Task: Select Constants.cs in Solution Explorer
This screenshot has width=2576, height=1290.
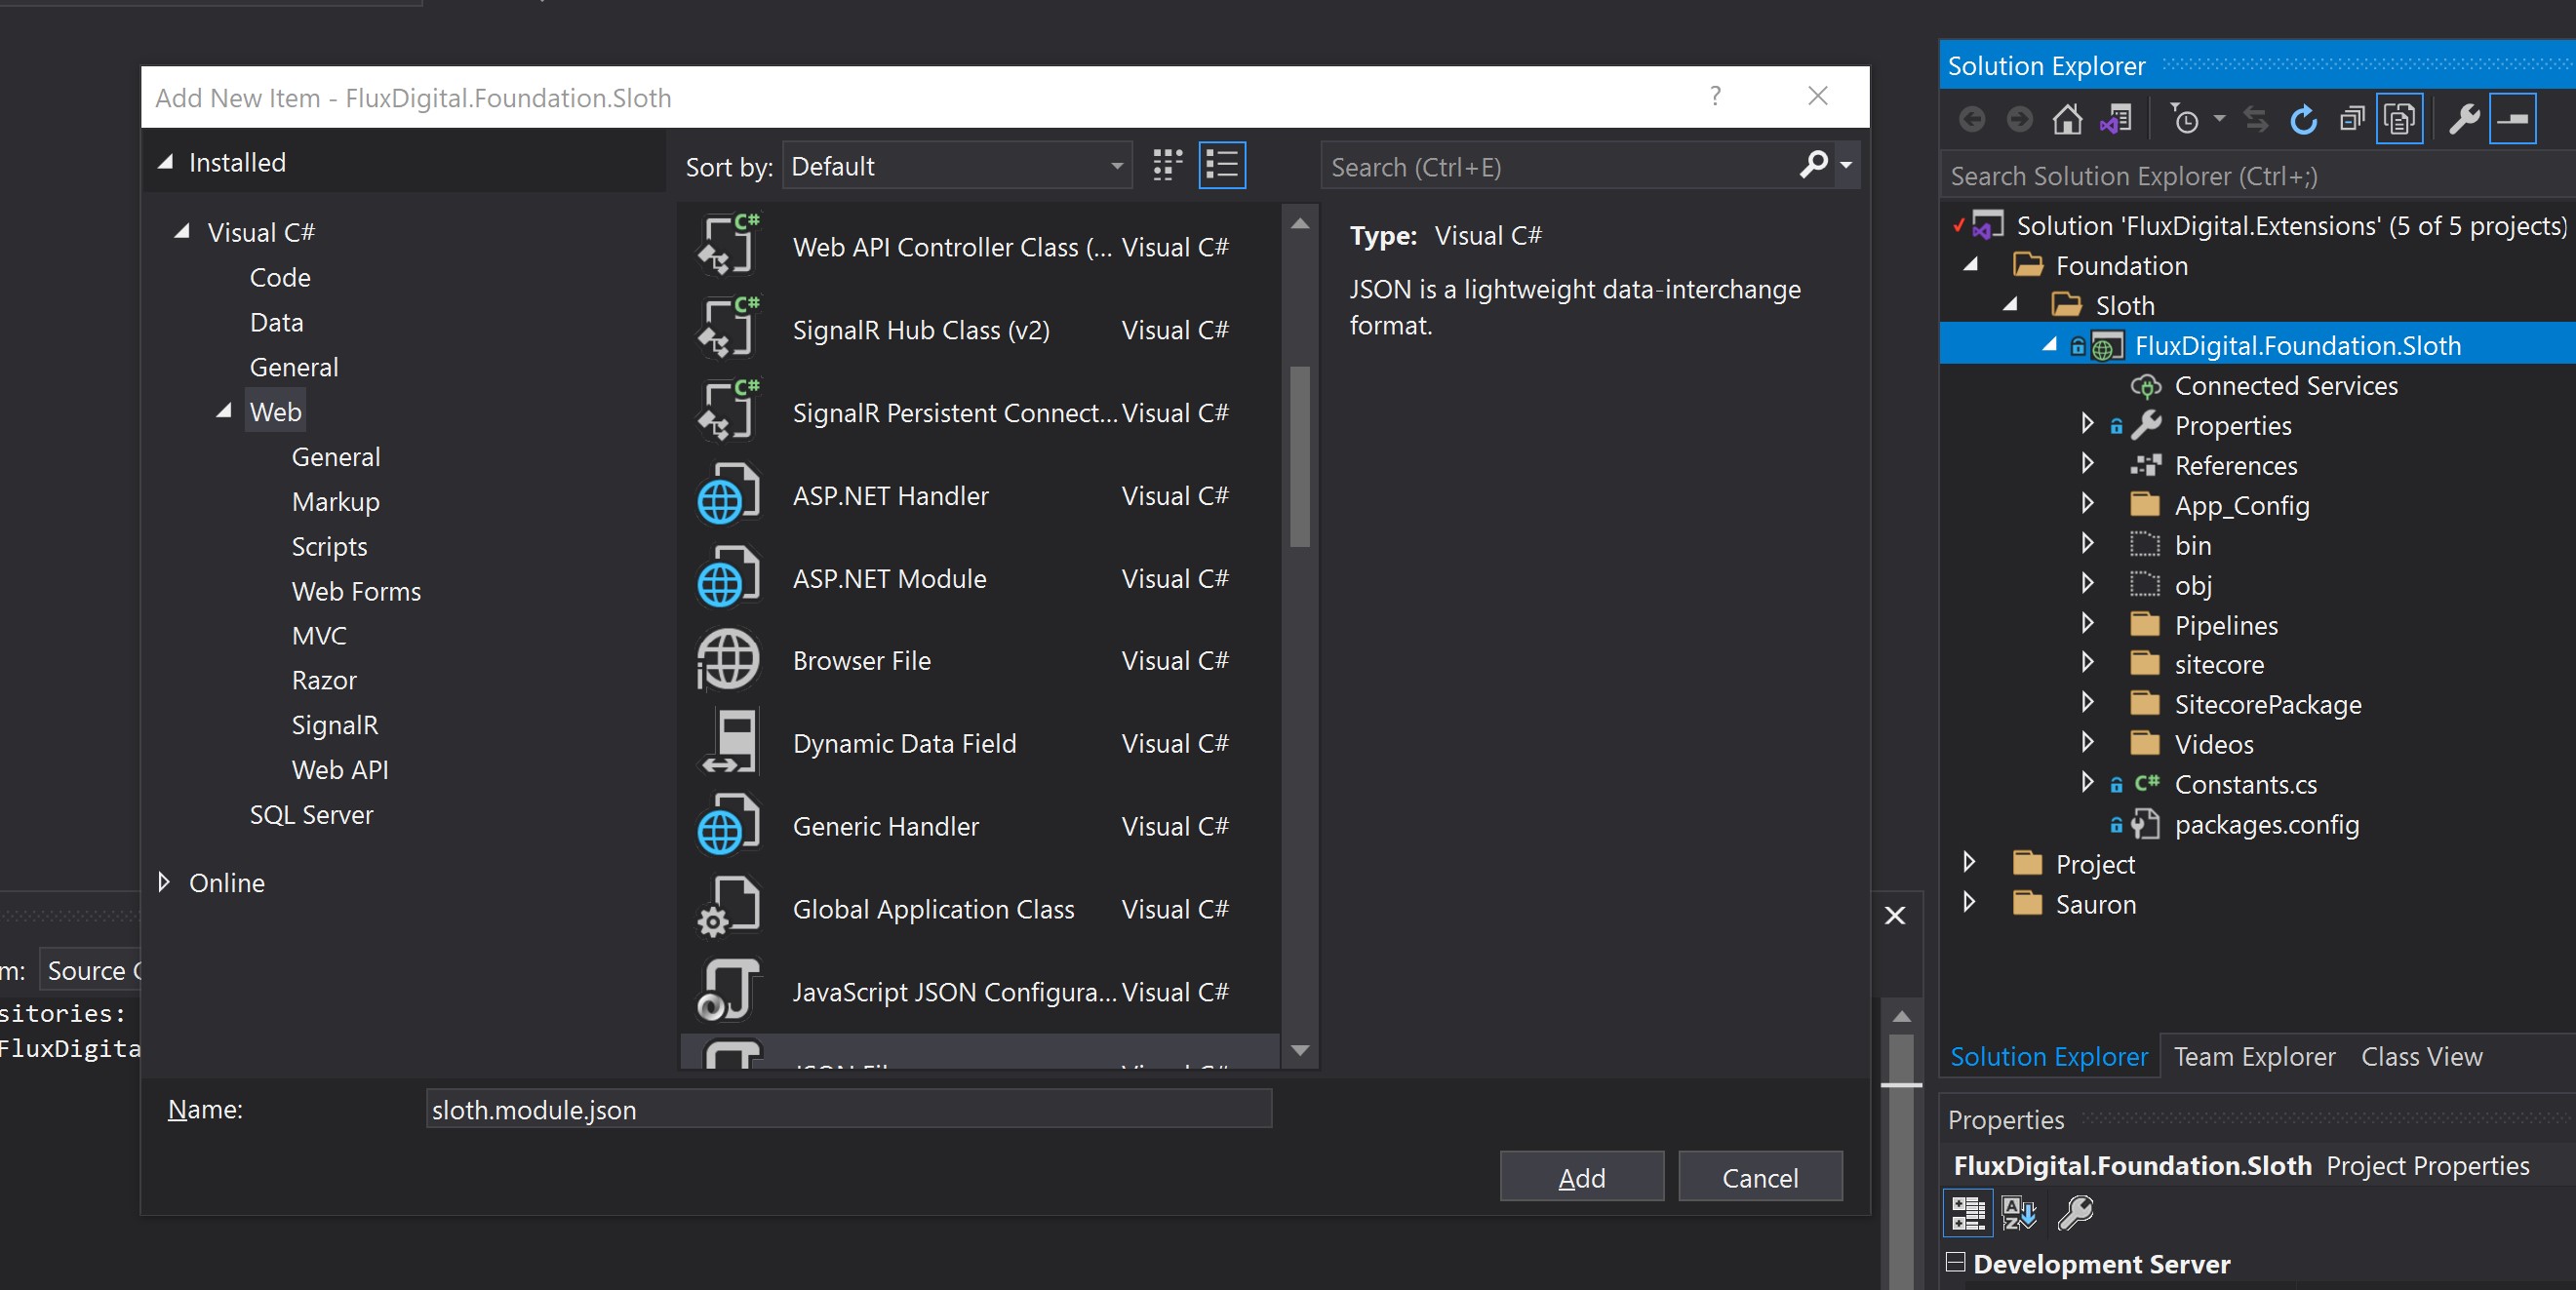Action: [x=2245, y=784]
